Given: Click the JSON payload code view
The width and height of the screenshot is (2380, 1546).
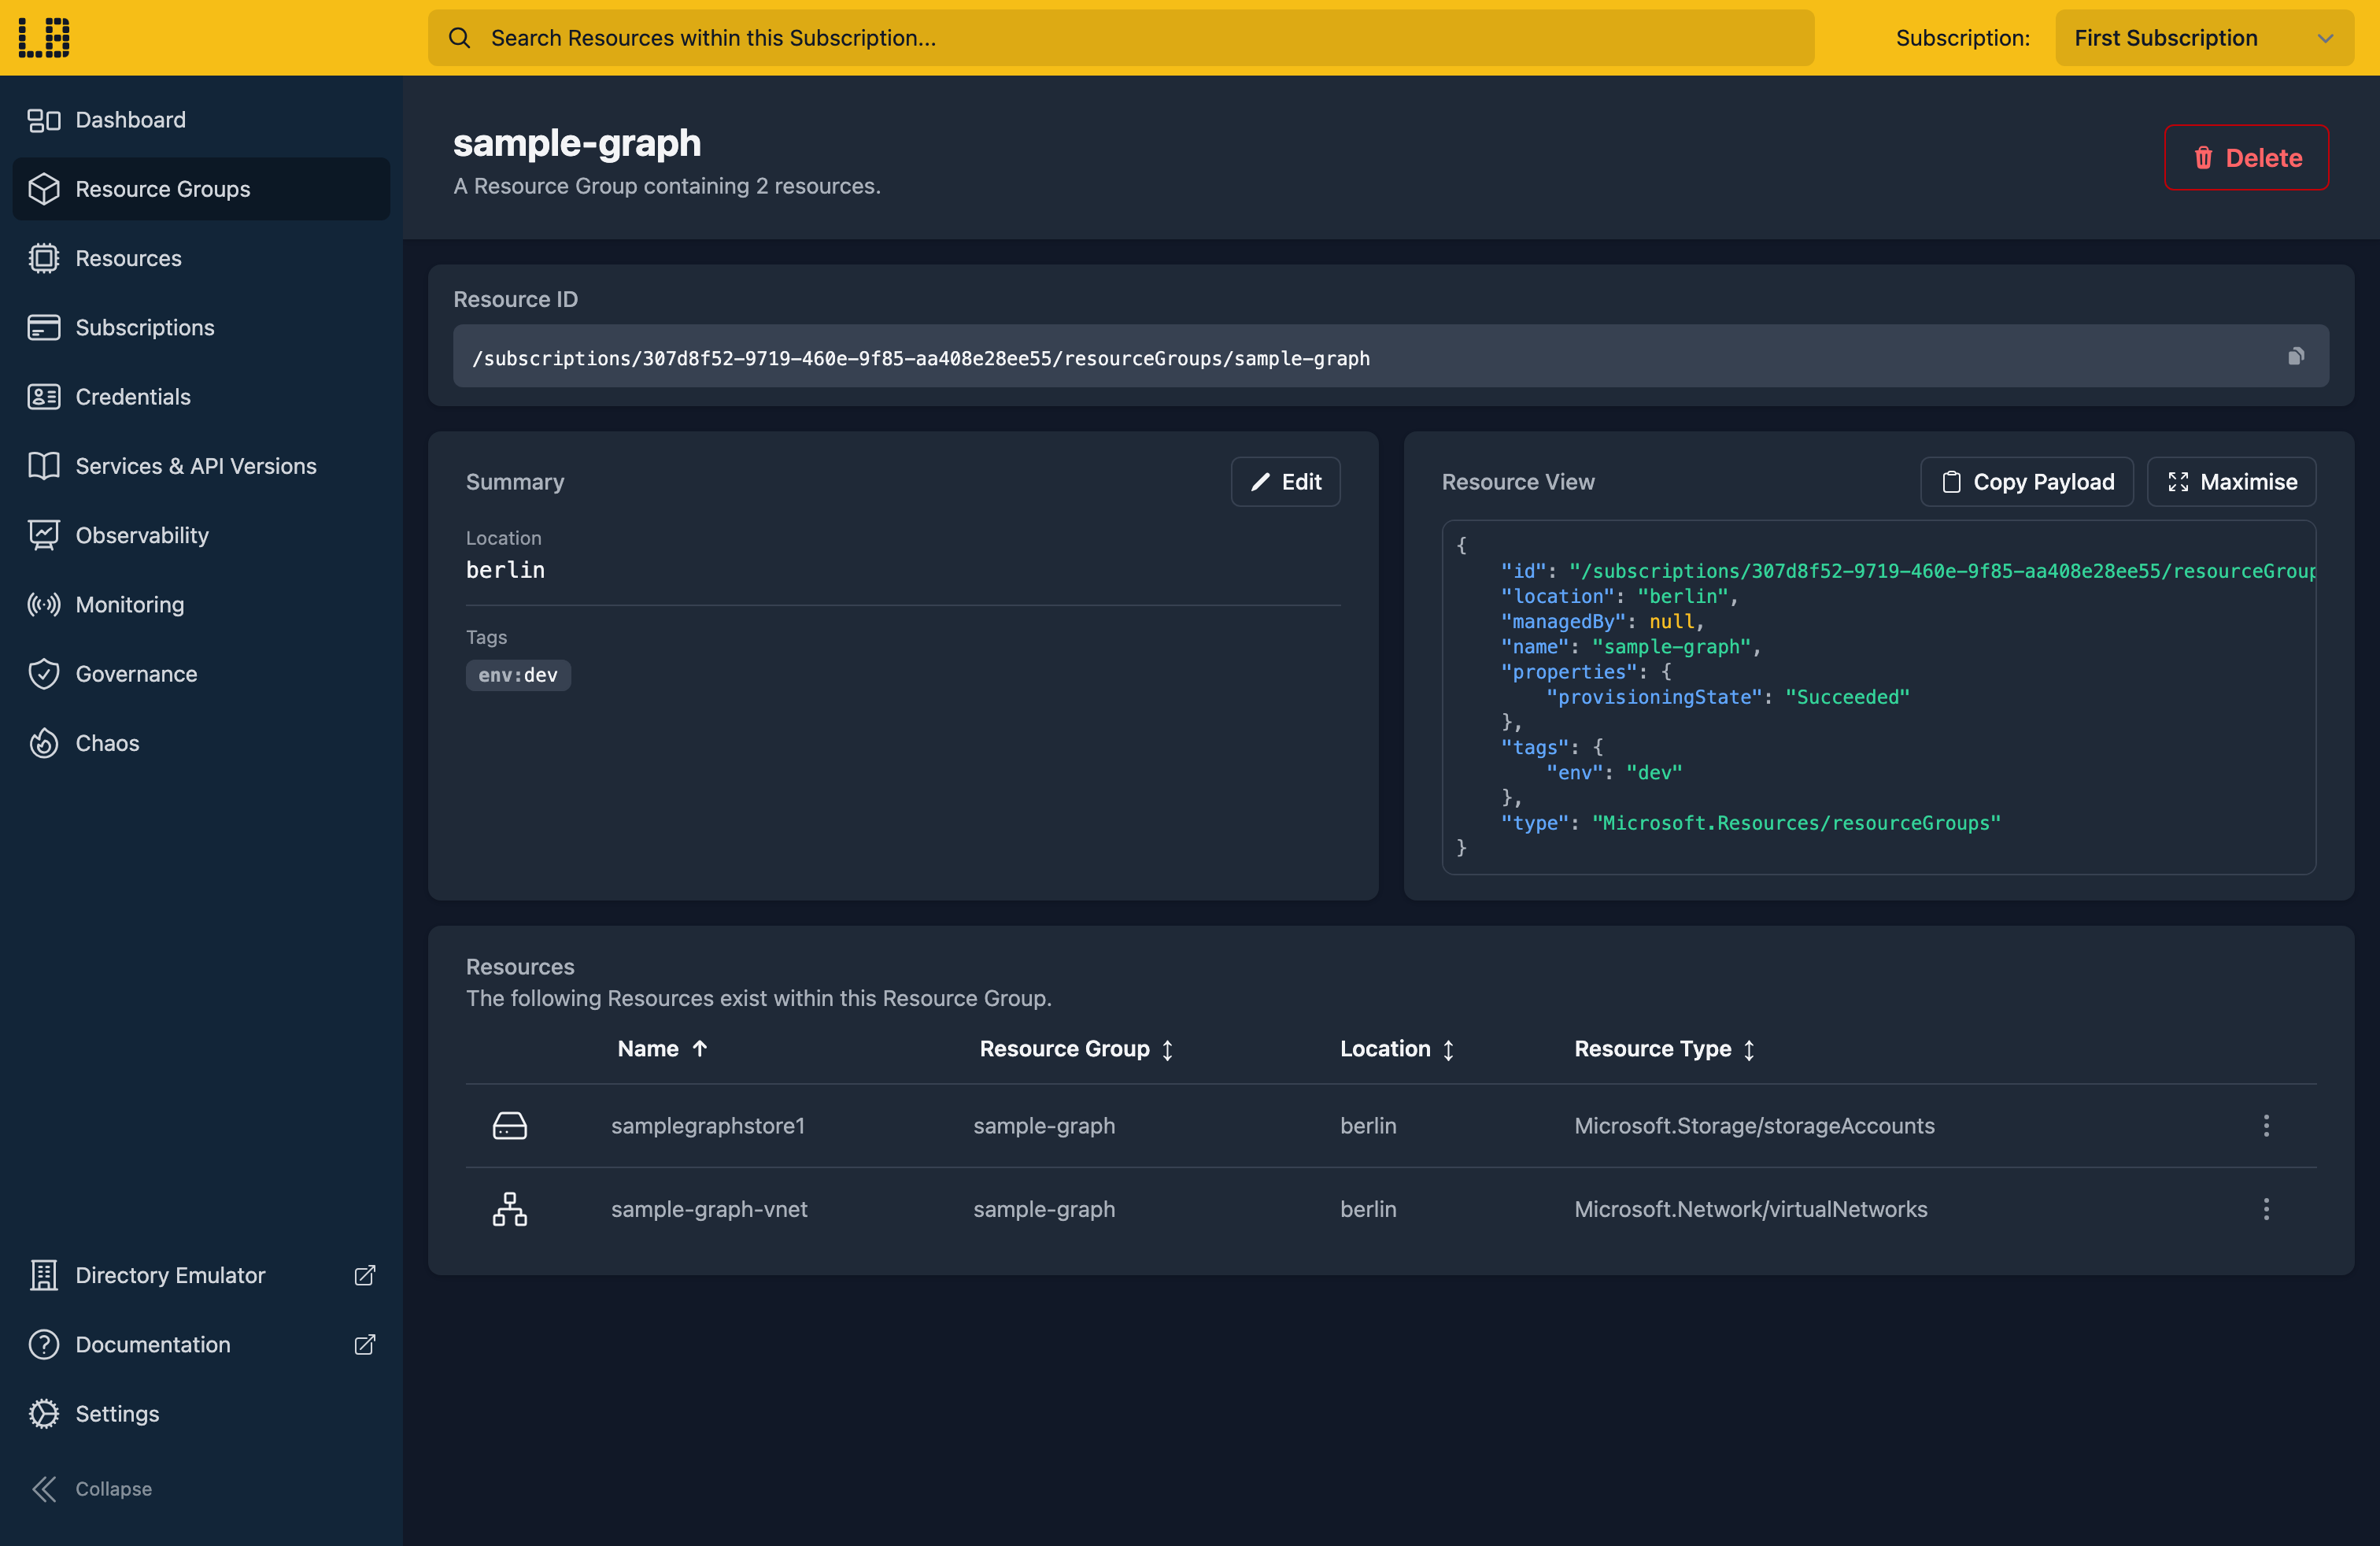Looking at the screenshot, I should [x=1878, y=697].
